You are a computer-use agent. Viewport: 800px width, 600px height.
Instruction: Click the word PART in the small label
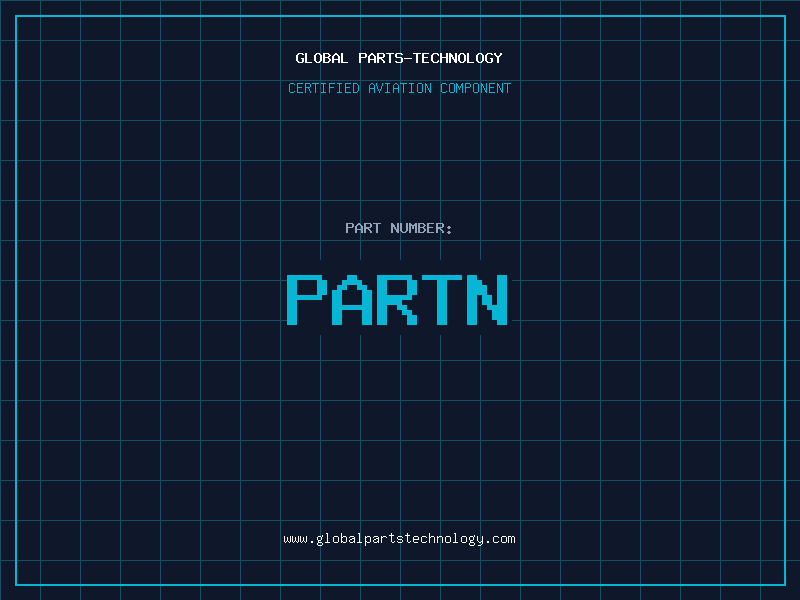click(x=363, y=228)
